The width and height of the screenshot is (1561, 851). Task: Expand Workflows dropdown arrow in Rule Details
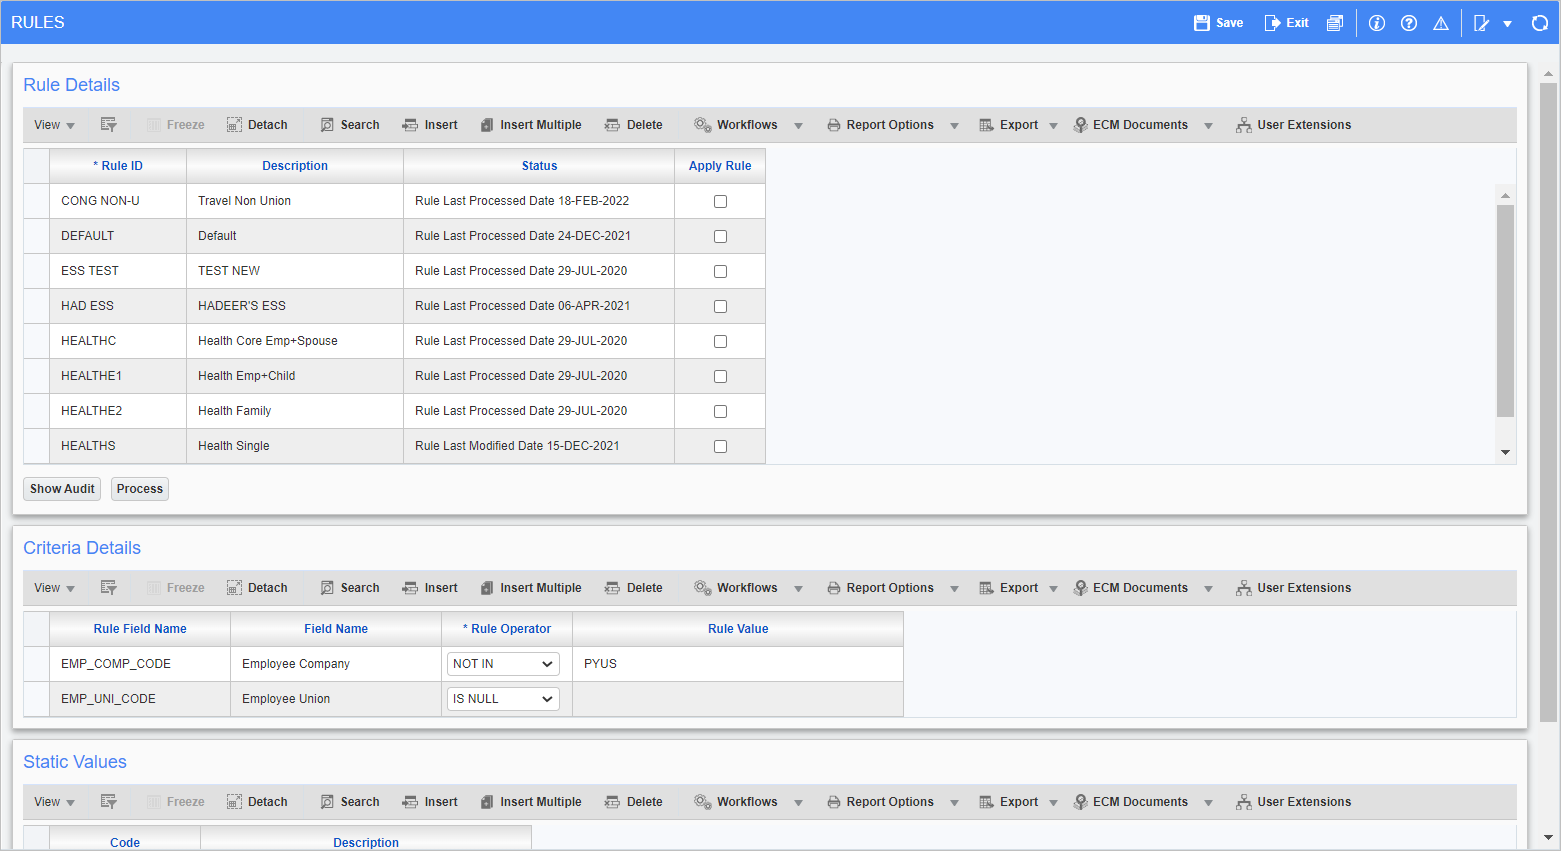pyautogui.click(x=798, y=126)
